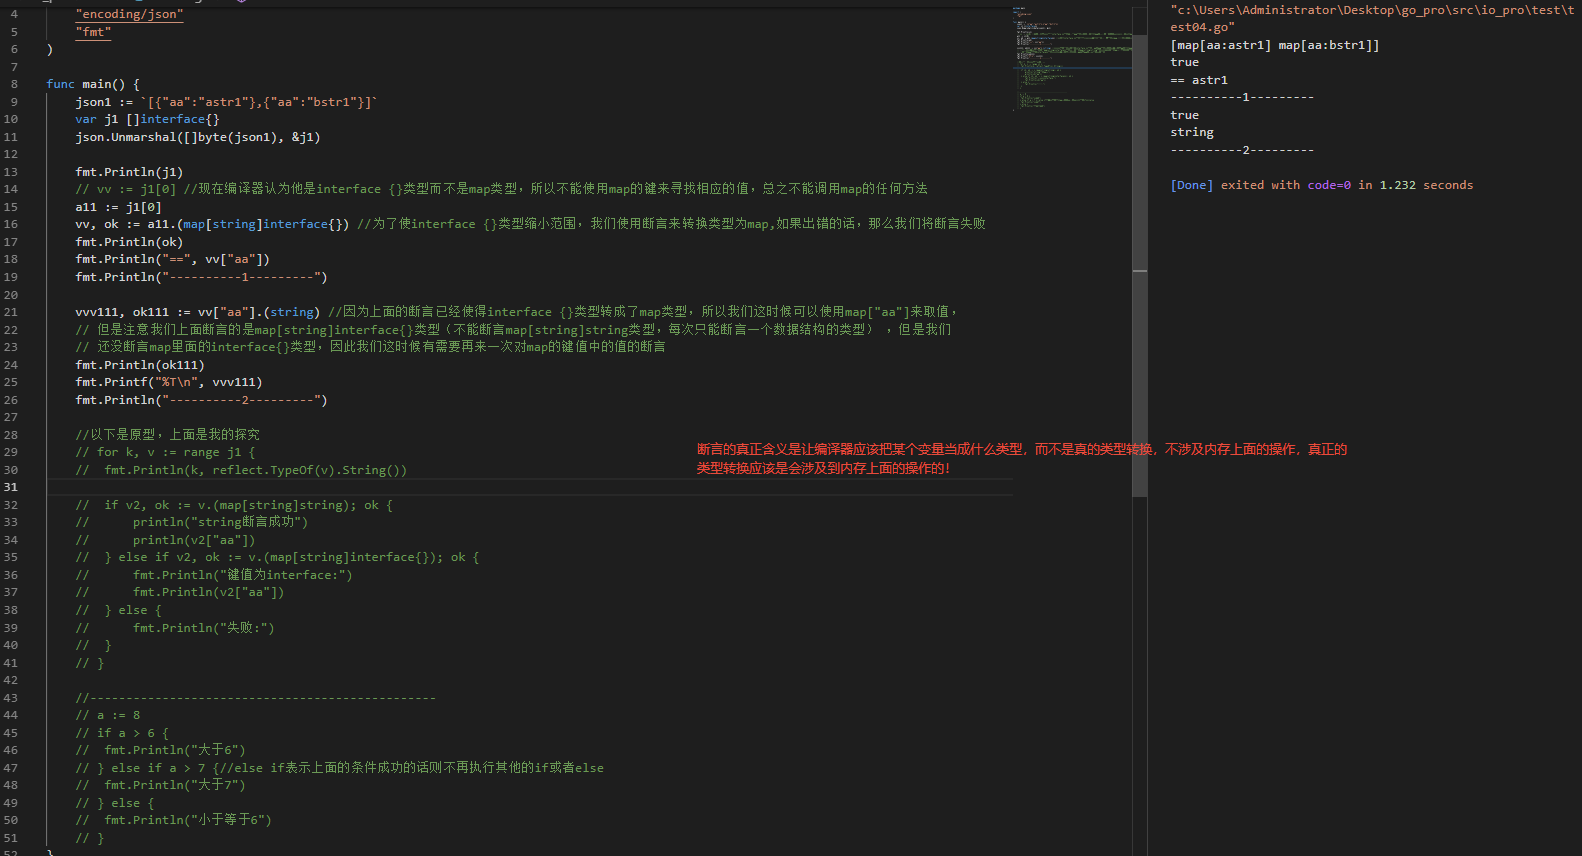This screenshot has height=856, width=1582.
Task: Click the output file path ending in est04.go
Action: [1372, 18]
